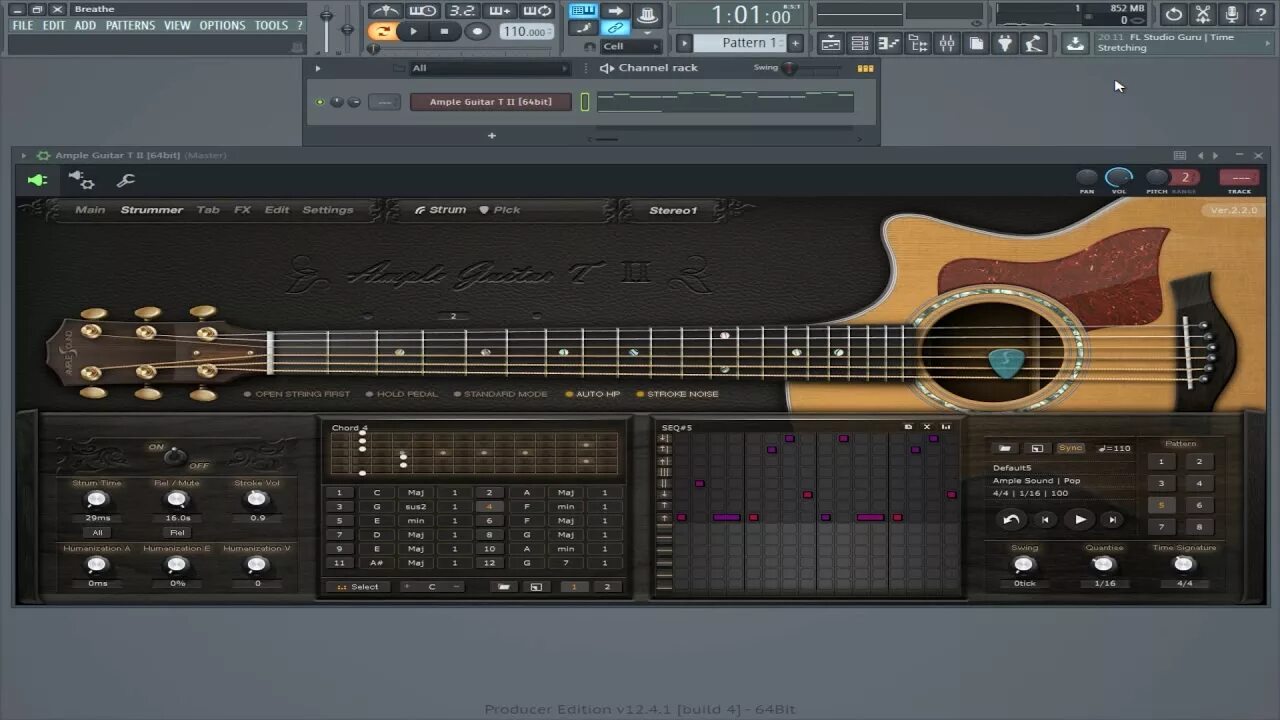Click the FL Studio record button
This screenshot has width=1280, height=720.
pyautogui.click(x=477, y=31)
